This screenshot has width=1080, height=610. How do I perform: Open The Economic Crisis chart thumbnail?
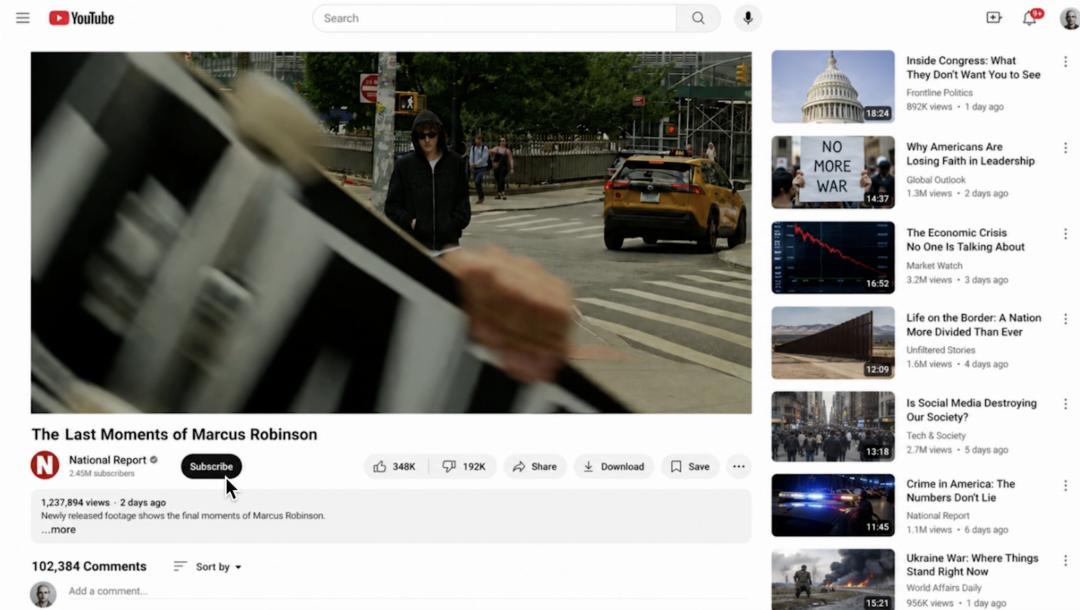pos(833,257)
